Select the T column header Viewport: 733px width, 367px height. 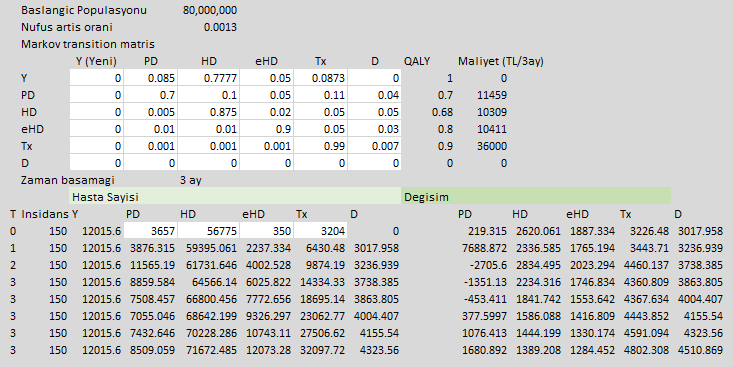(13, 214)
